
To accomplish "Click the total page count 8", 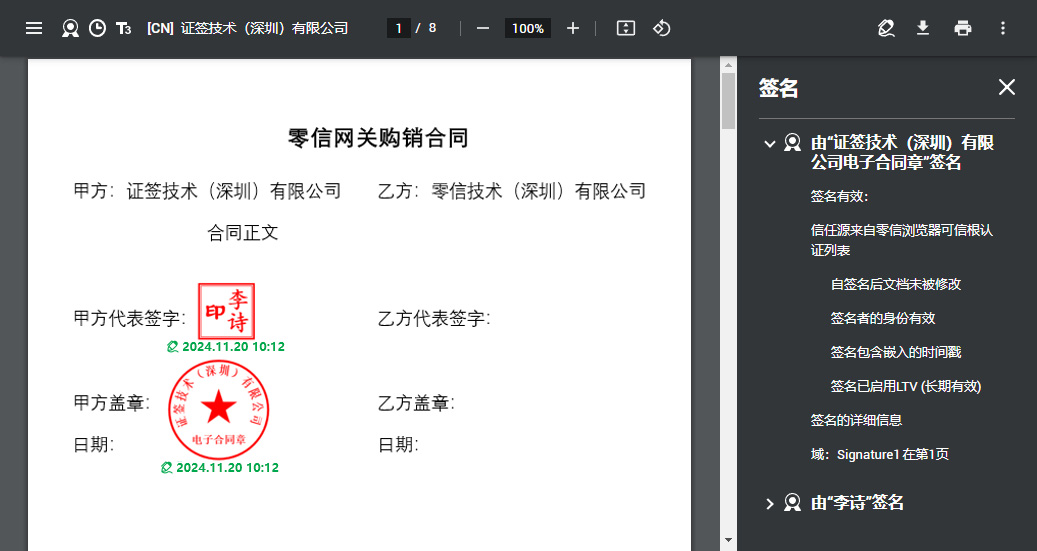I will click(433, 28).
